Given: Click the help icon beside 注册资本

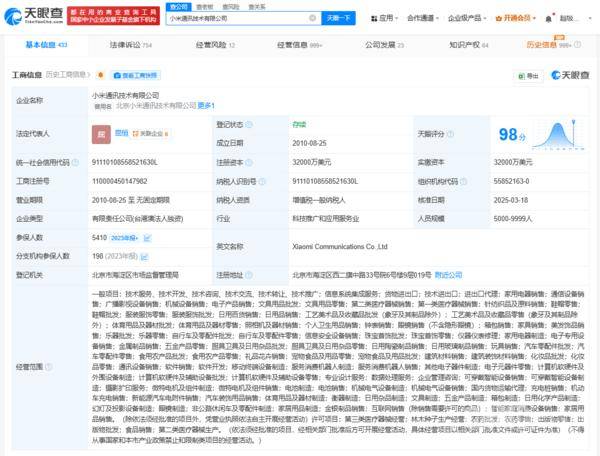Looking at the screenshot, I should click(x=249, y=162).
